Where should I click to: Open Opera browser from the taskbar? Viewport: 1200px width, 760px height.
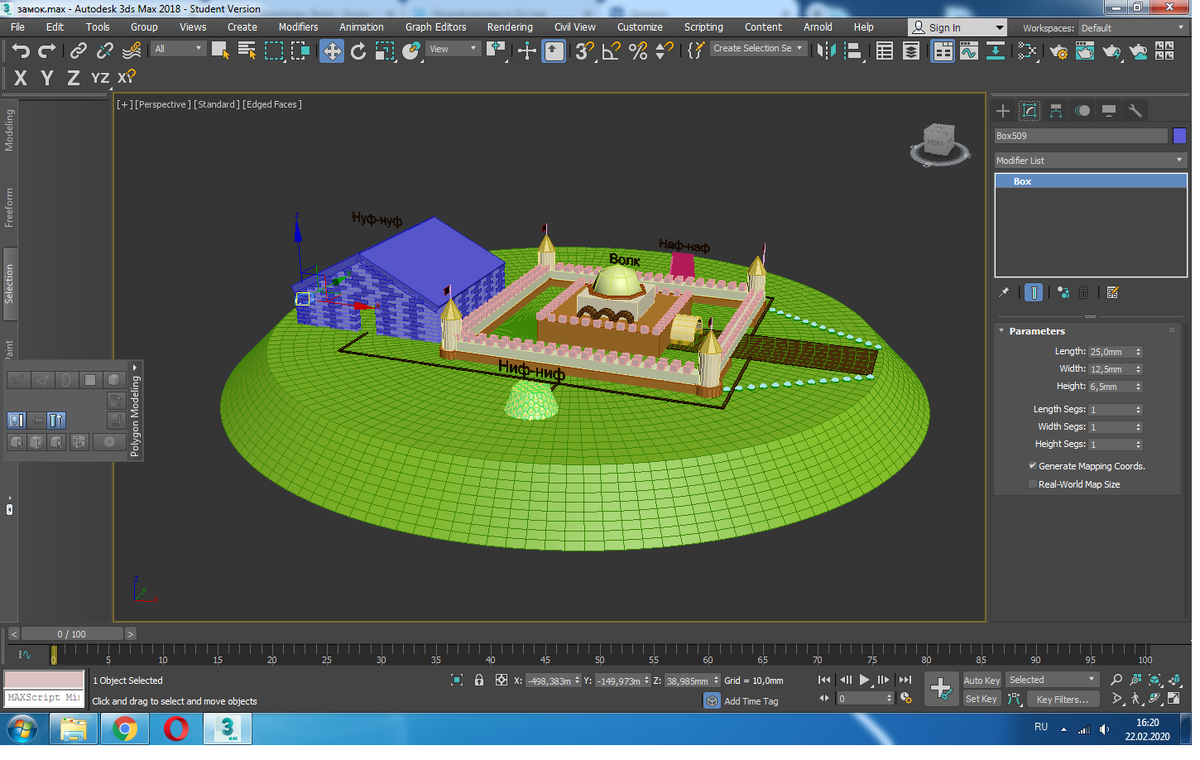tap(176, 729)
